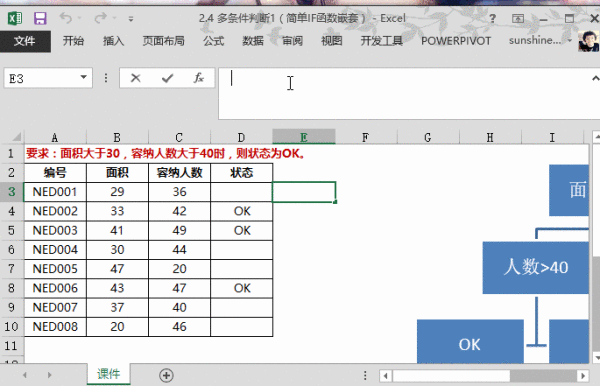Add a new sheet with plus button
The image size is (600, 386).
(166, 375)
